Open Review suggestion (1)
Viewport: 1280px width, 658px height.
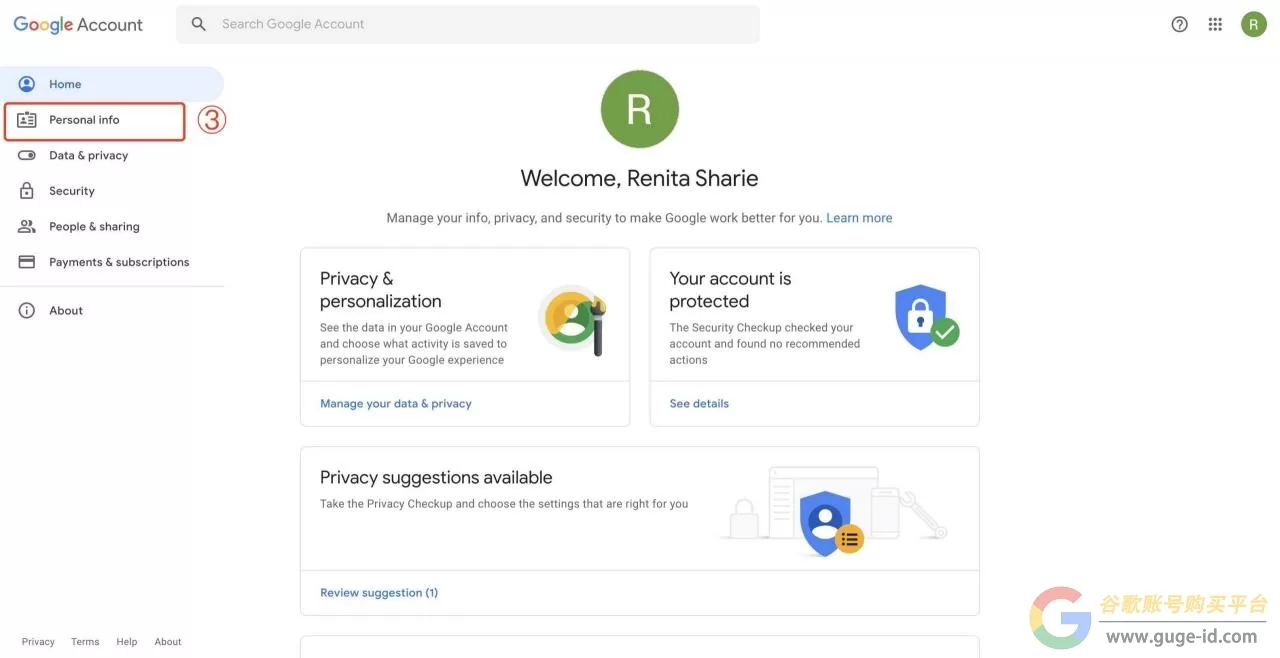click(x=379, y=593)
